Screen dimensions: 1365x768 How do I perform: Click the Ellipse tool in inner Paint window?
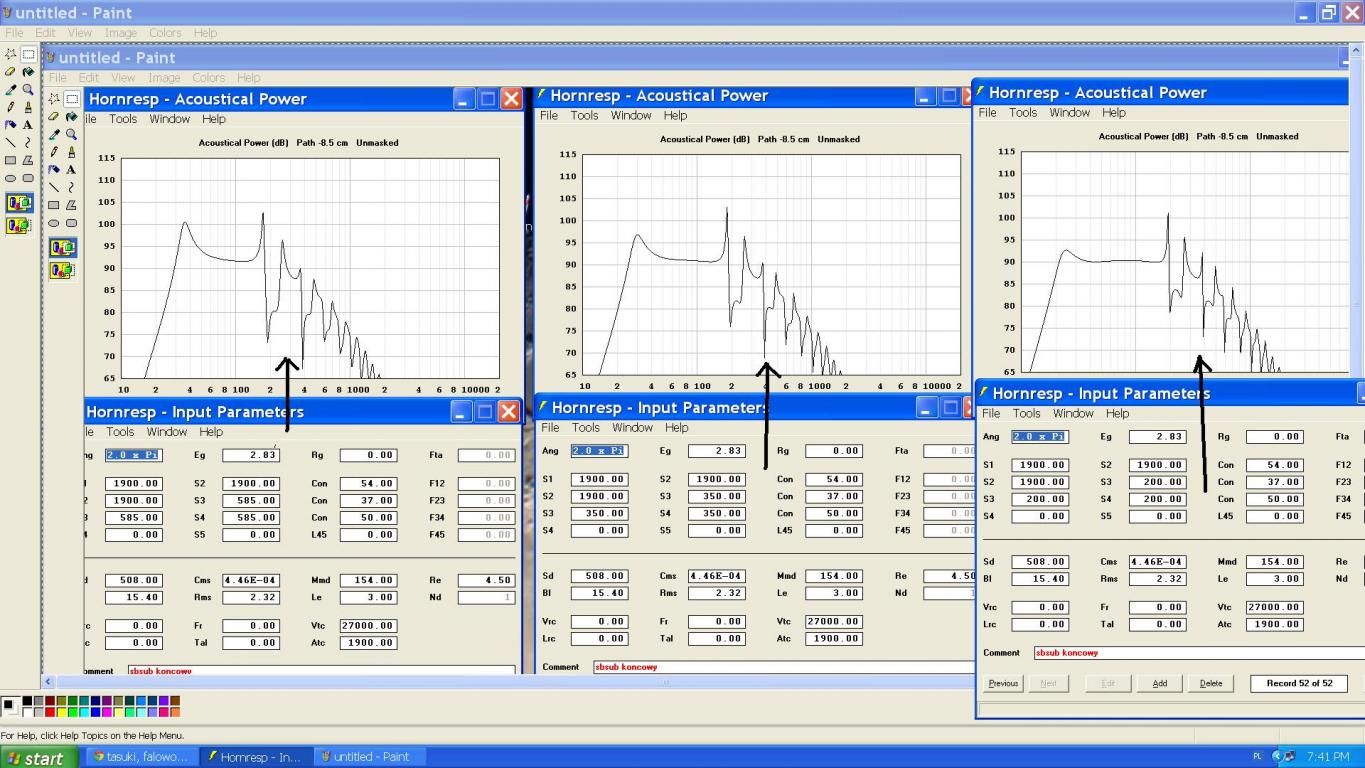(x=54, y=223)
